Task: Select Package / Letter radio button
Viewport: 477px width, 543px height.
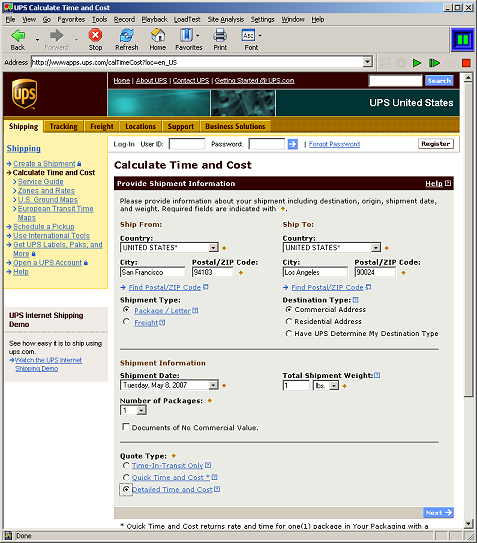Action: [126, 310]
